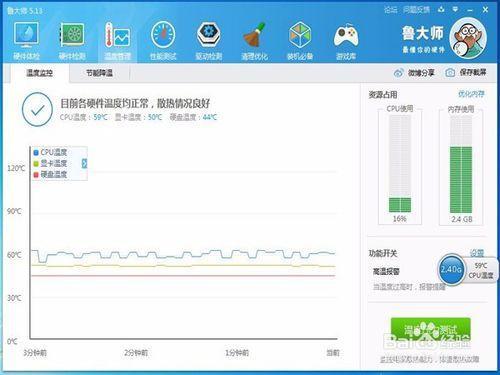Click the 显卡温度 50℃ reading
The width and height of the screenshot is (500, 375).
click(x=138, y=117)
